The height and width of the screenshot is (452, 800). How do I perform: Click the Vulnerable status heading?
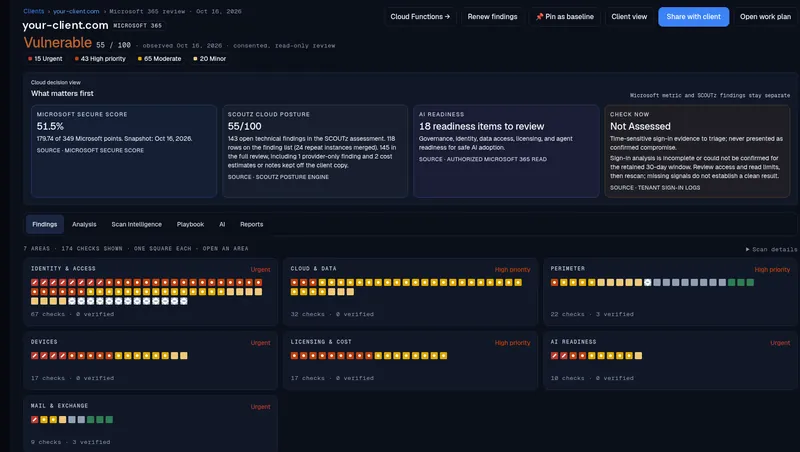coord(58,42)
